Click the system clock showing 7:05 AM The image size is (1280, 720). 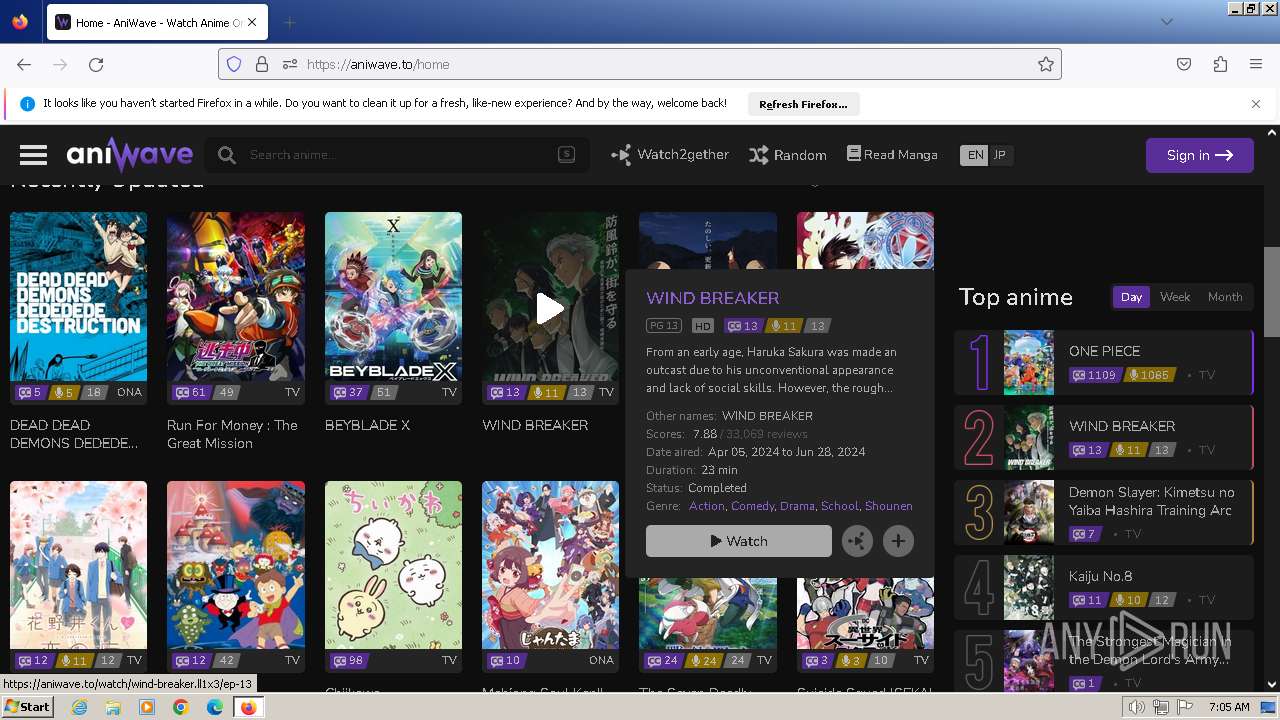coord(1229,707)
